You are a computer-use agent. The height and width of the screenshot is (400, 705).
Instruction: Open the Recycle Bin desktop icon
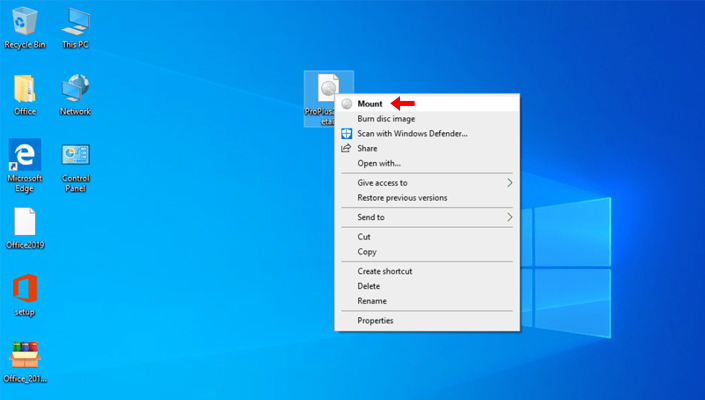(x=25, y=22)
